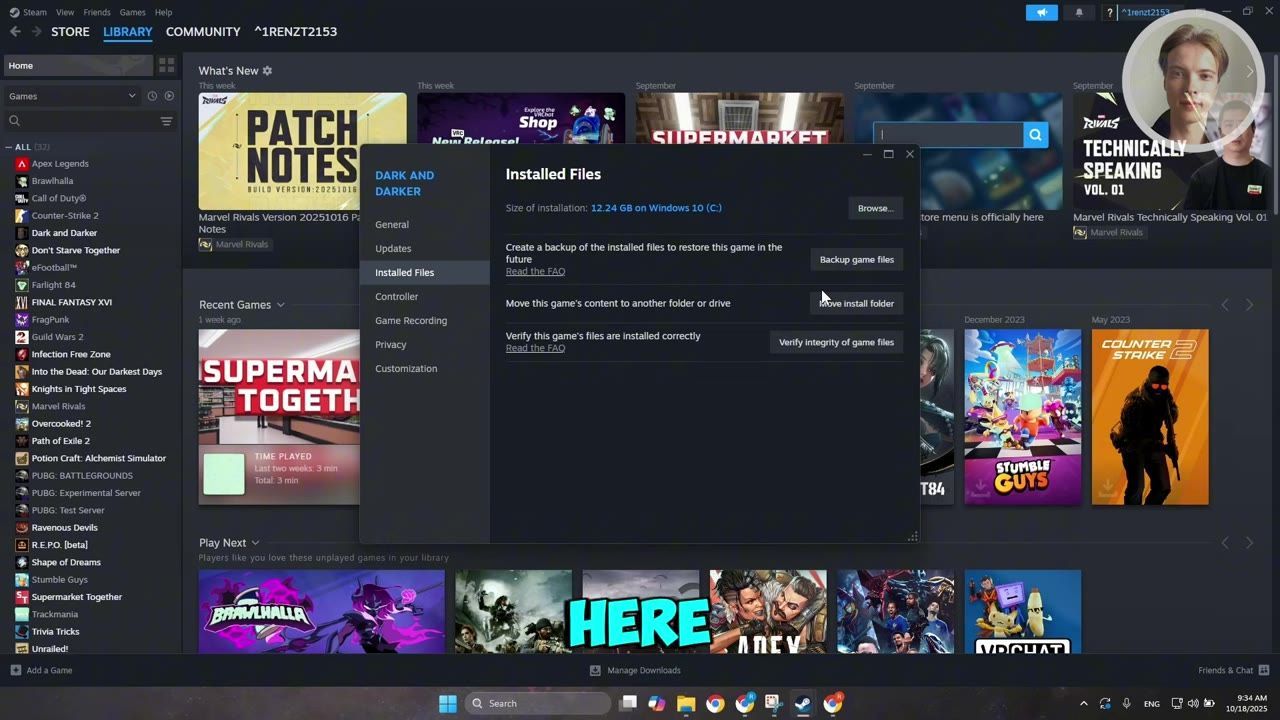1280x720 pixels.
Task: Go back with the Steam back arrow
Action: (x=15, y=32)
